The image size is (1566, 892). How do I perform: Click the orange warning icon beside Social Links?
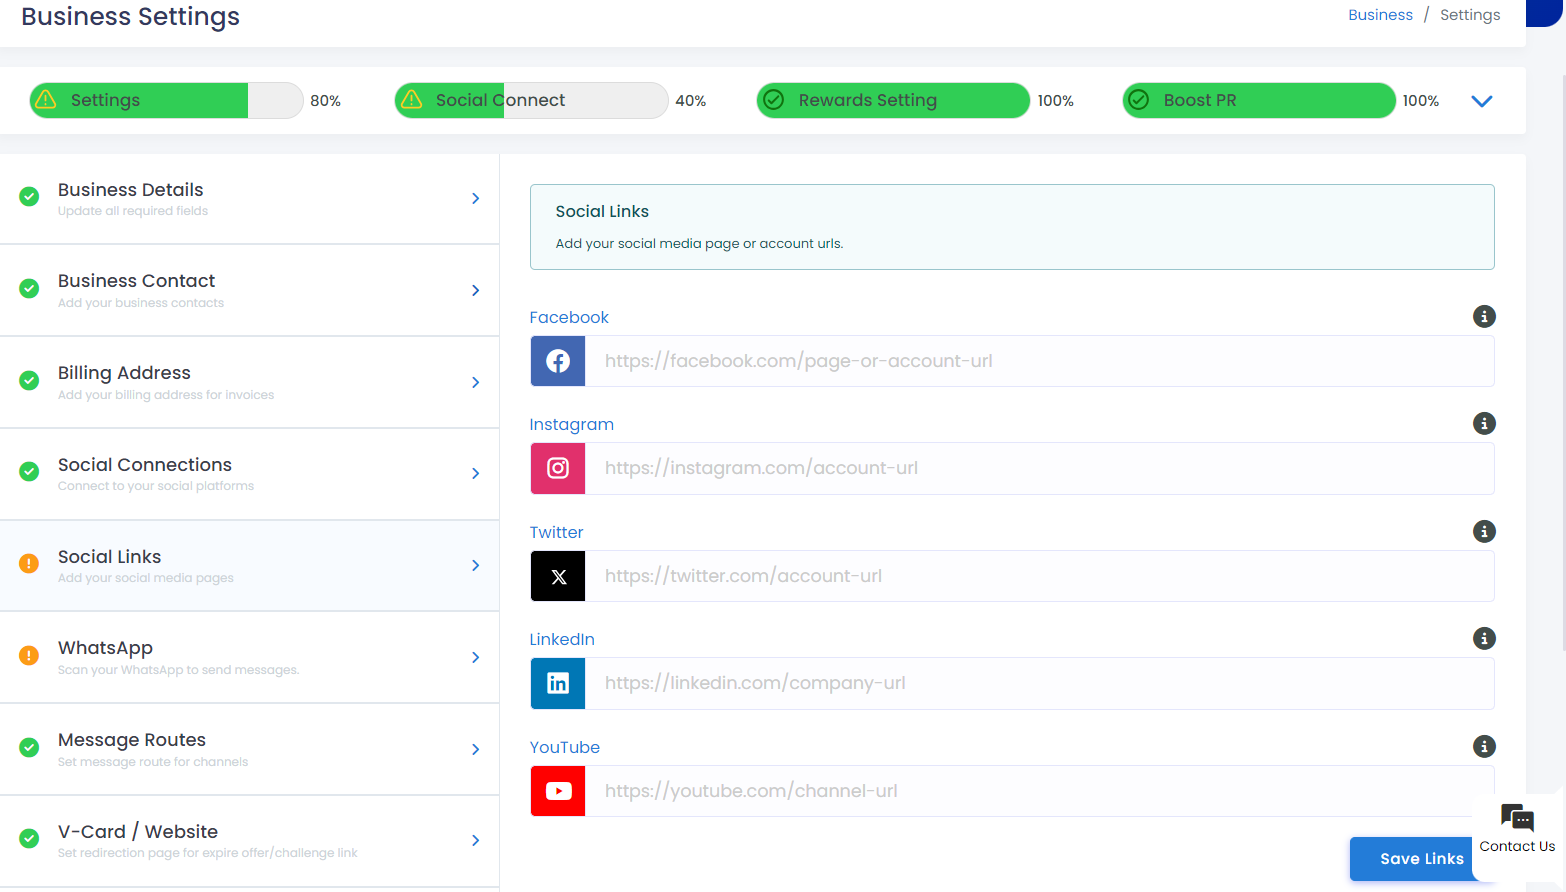(x=29, y=564)
